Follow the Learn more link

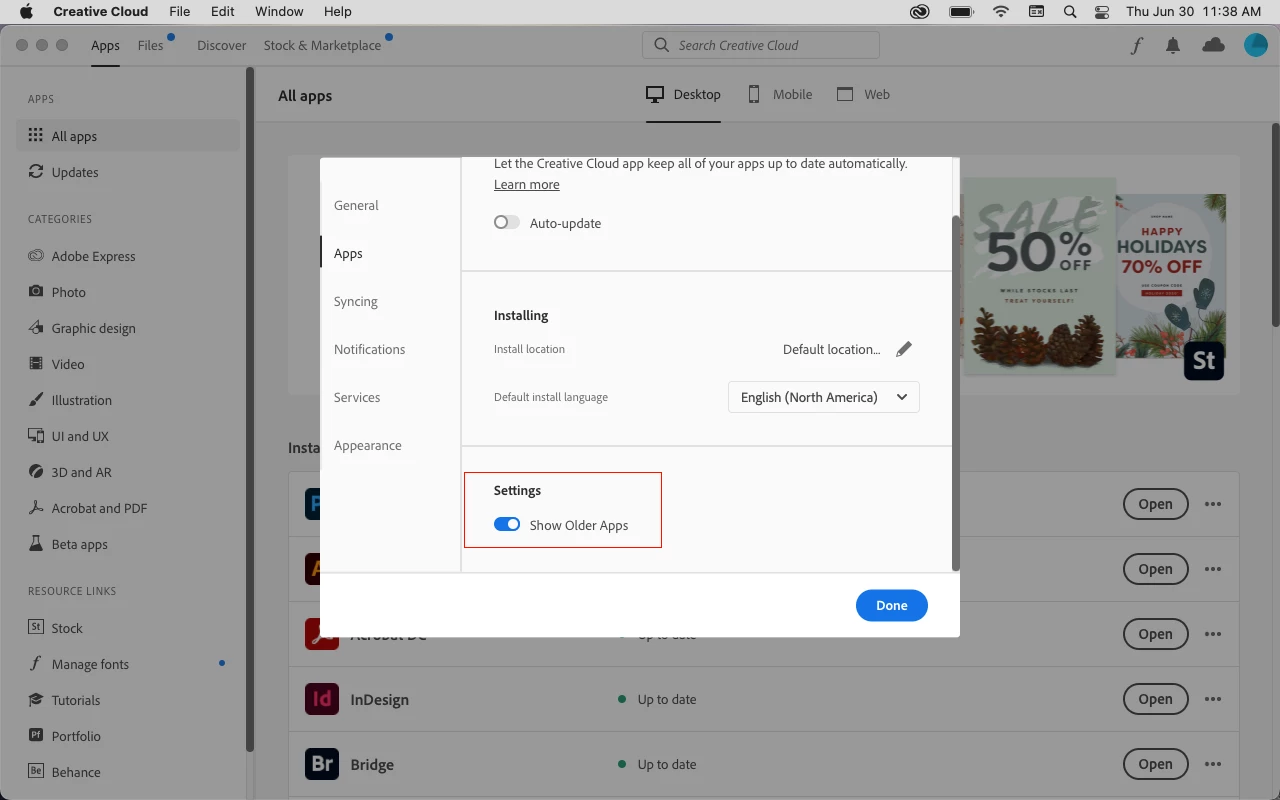(x=527, y=184)
